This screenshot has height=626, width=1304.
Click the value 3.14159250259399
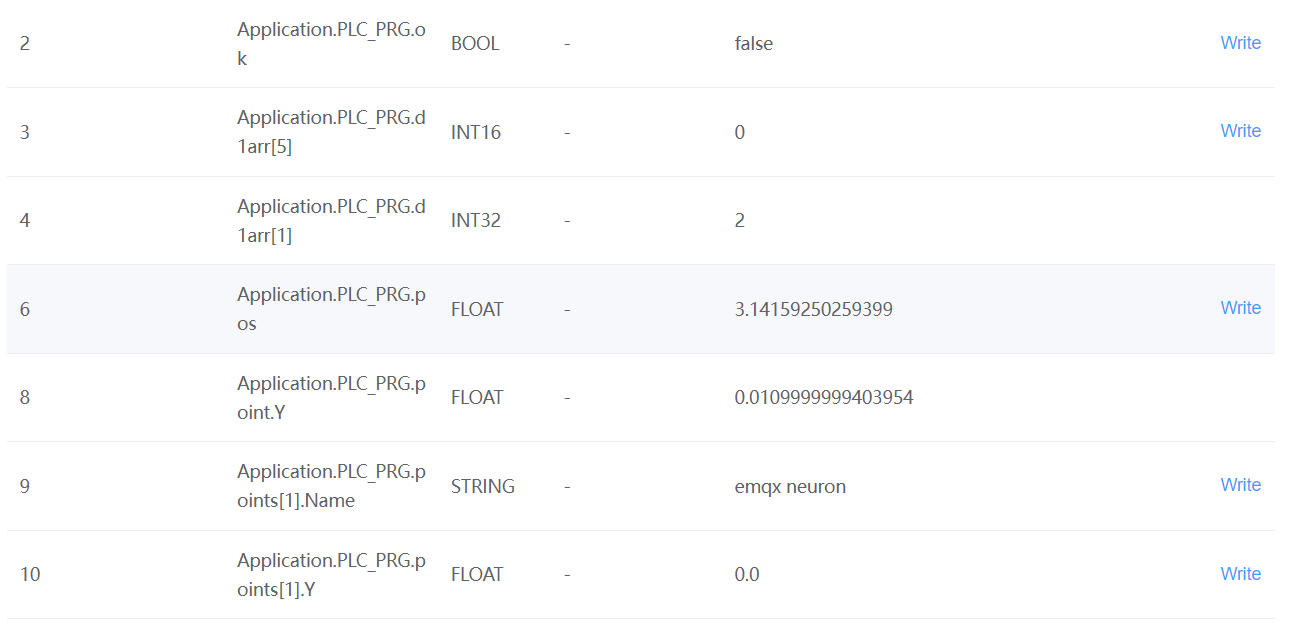click(813, 310)
